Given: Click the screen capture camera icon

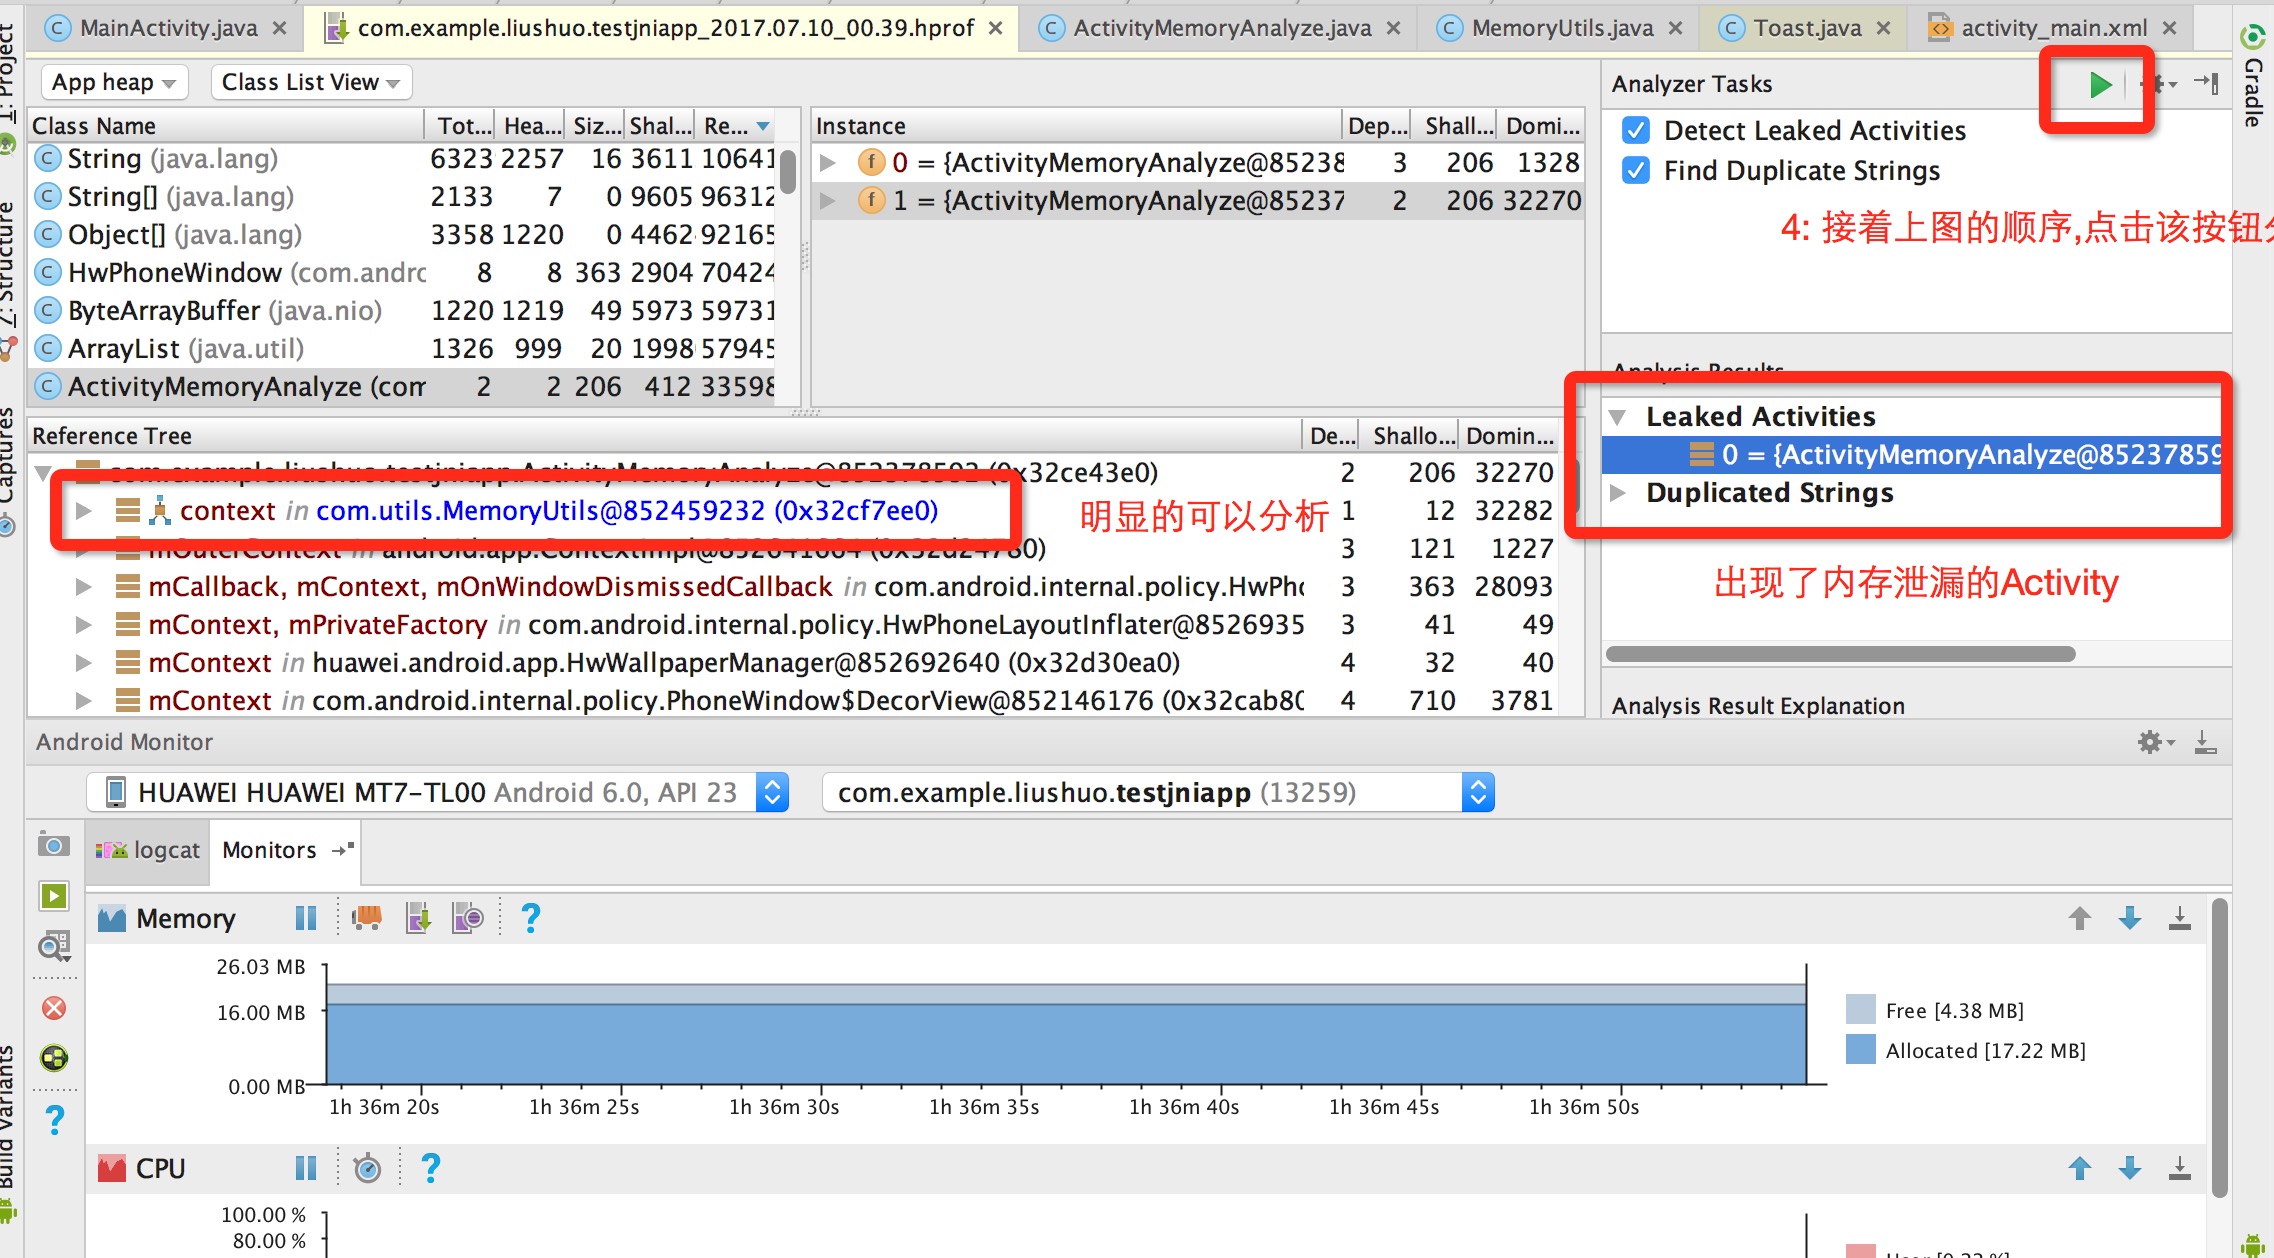Looking at the screenshot, I should click(53, 845).
